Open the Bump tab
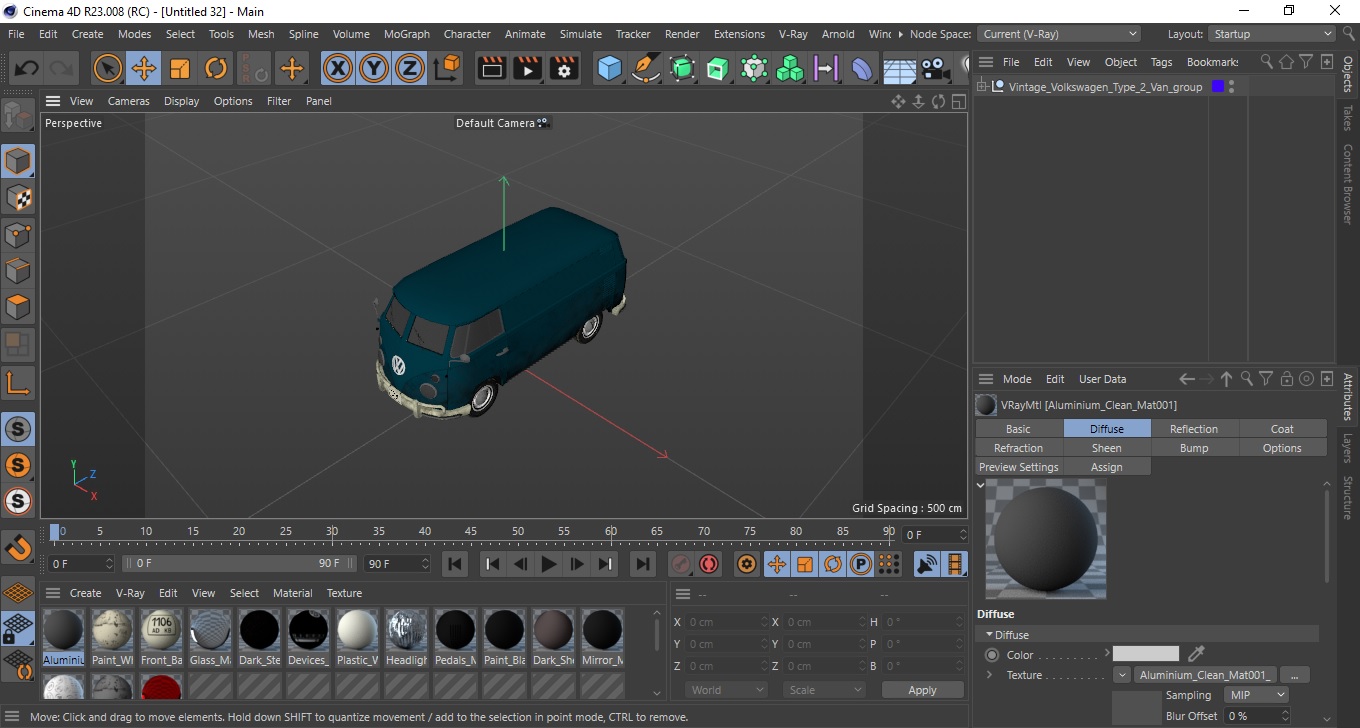This screenshot has width=1360, height=728. pyautogui.click(x=1194, y=448)
